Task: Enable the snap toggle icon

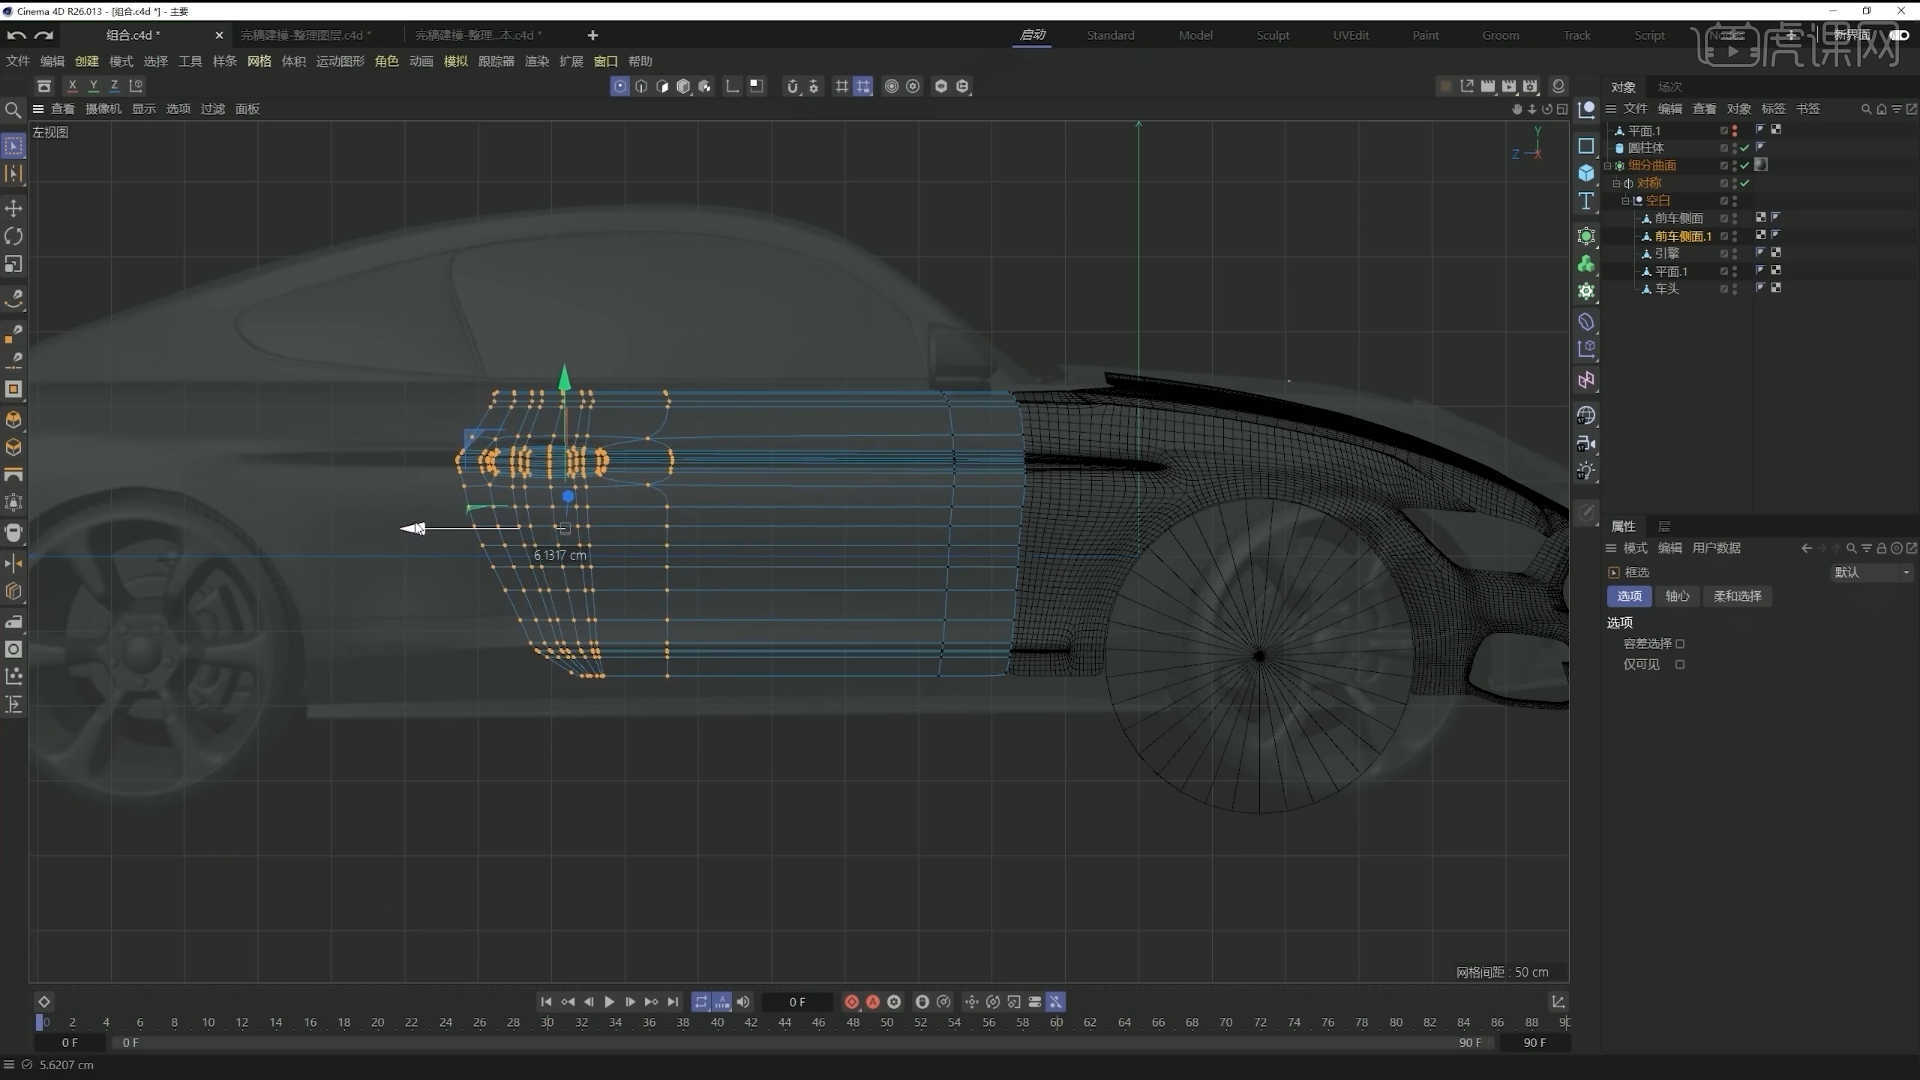Action: tap(792, 86)
